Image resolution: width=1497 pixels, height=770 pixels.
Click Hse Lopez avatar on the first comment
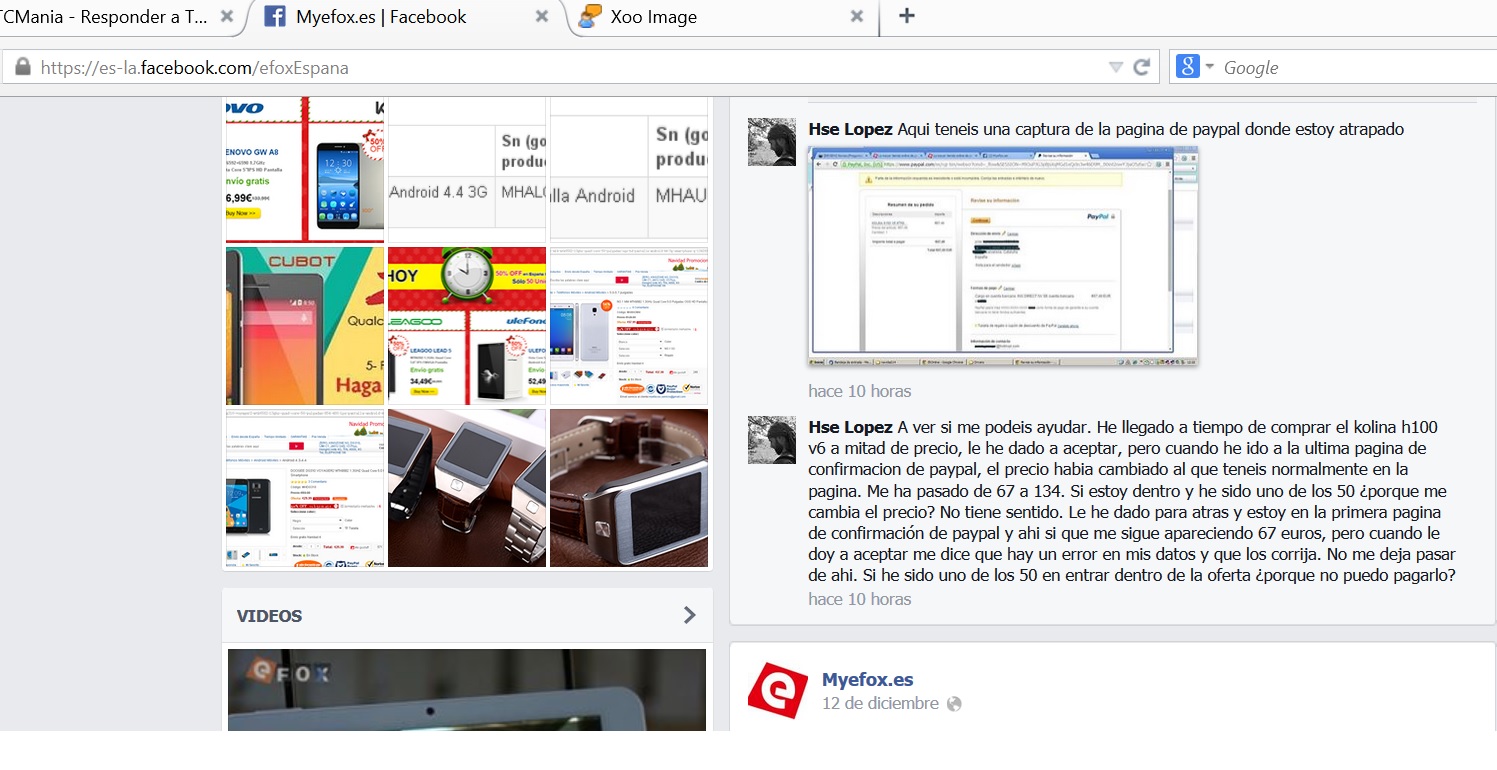772,142
